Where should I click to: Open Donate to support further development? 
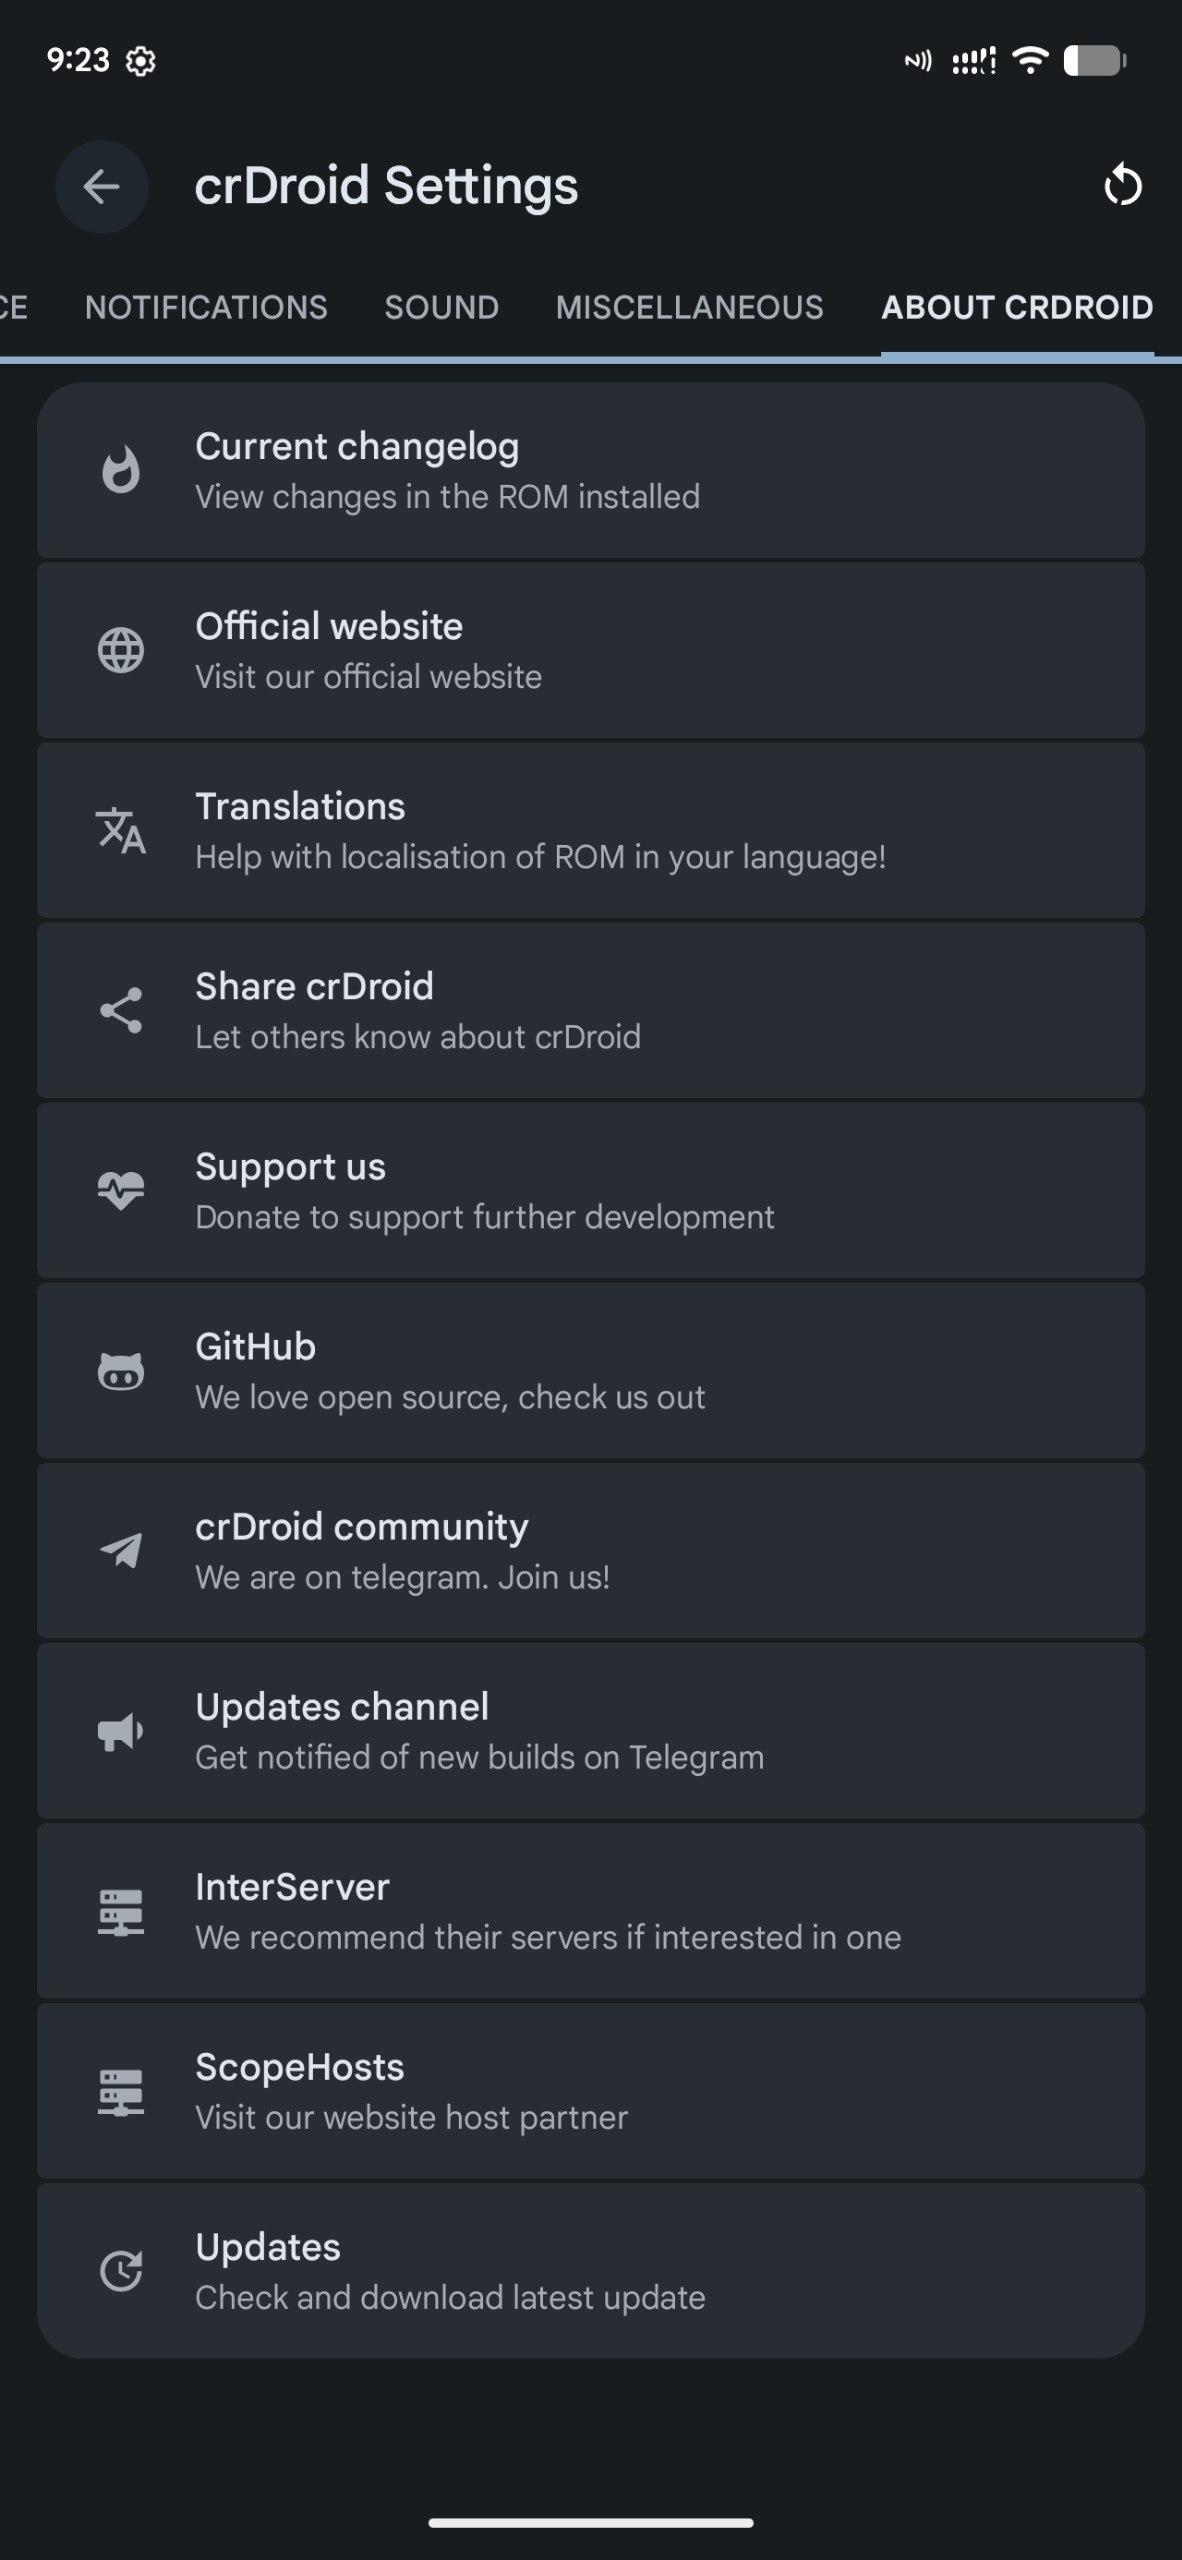[590, 1191]
